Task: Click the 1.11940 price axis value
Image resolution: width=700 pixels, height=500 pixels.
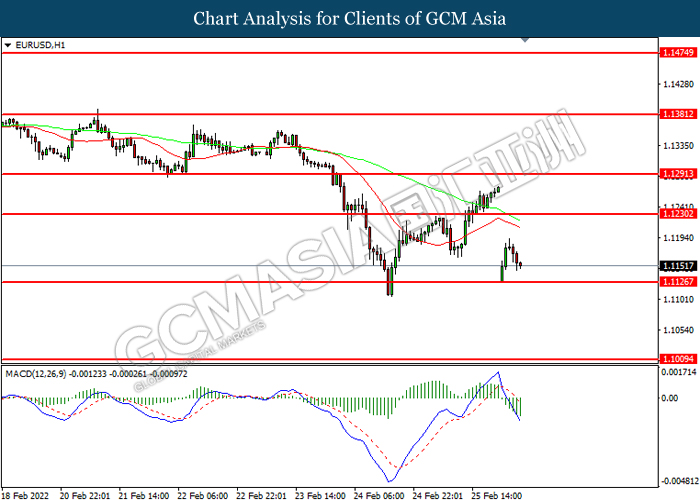Action: point(679,238)
